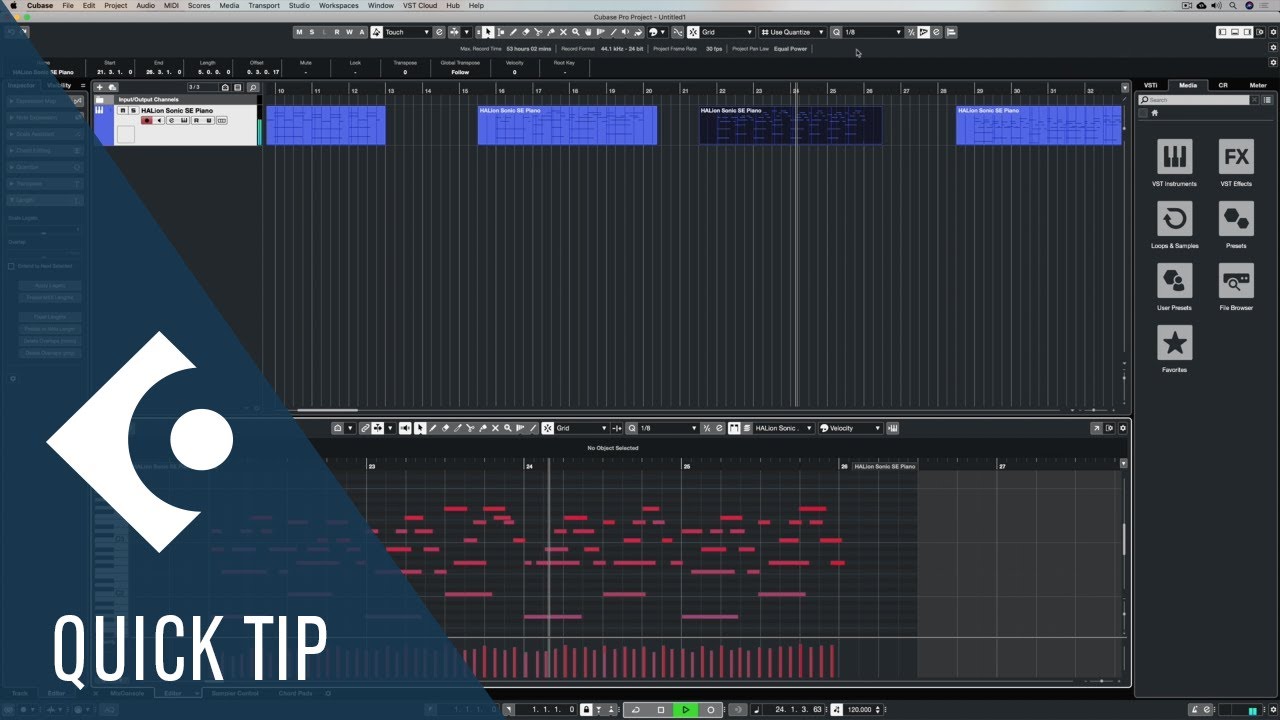This screenshot has height=720, width=1280.
Task: Open File Browser tile
Action: (x=1236, y=281)
